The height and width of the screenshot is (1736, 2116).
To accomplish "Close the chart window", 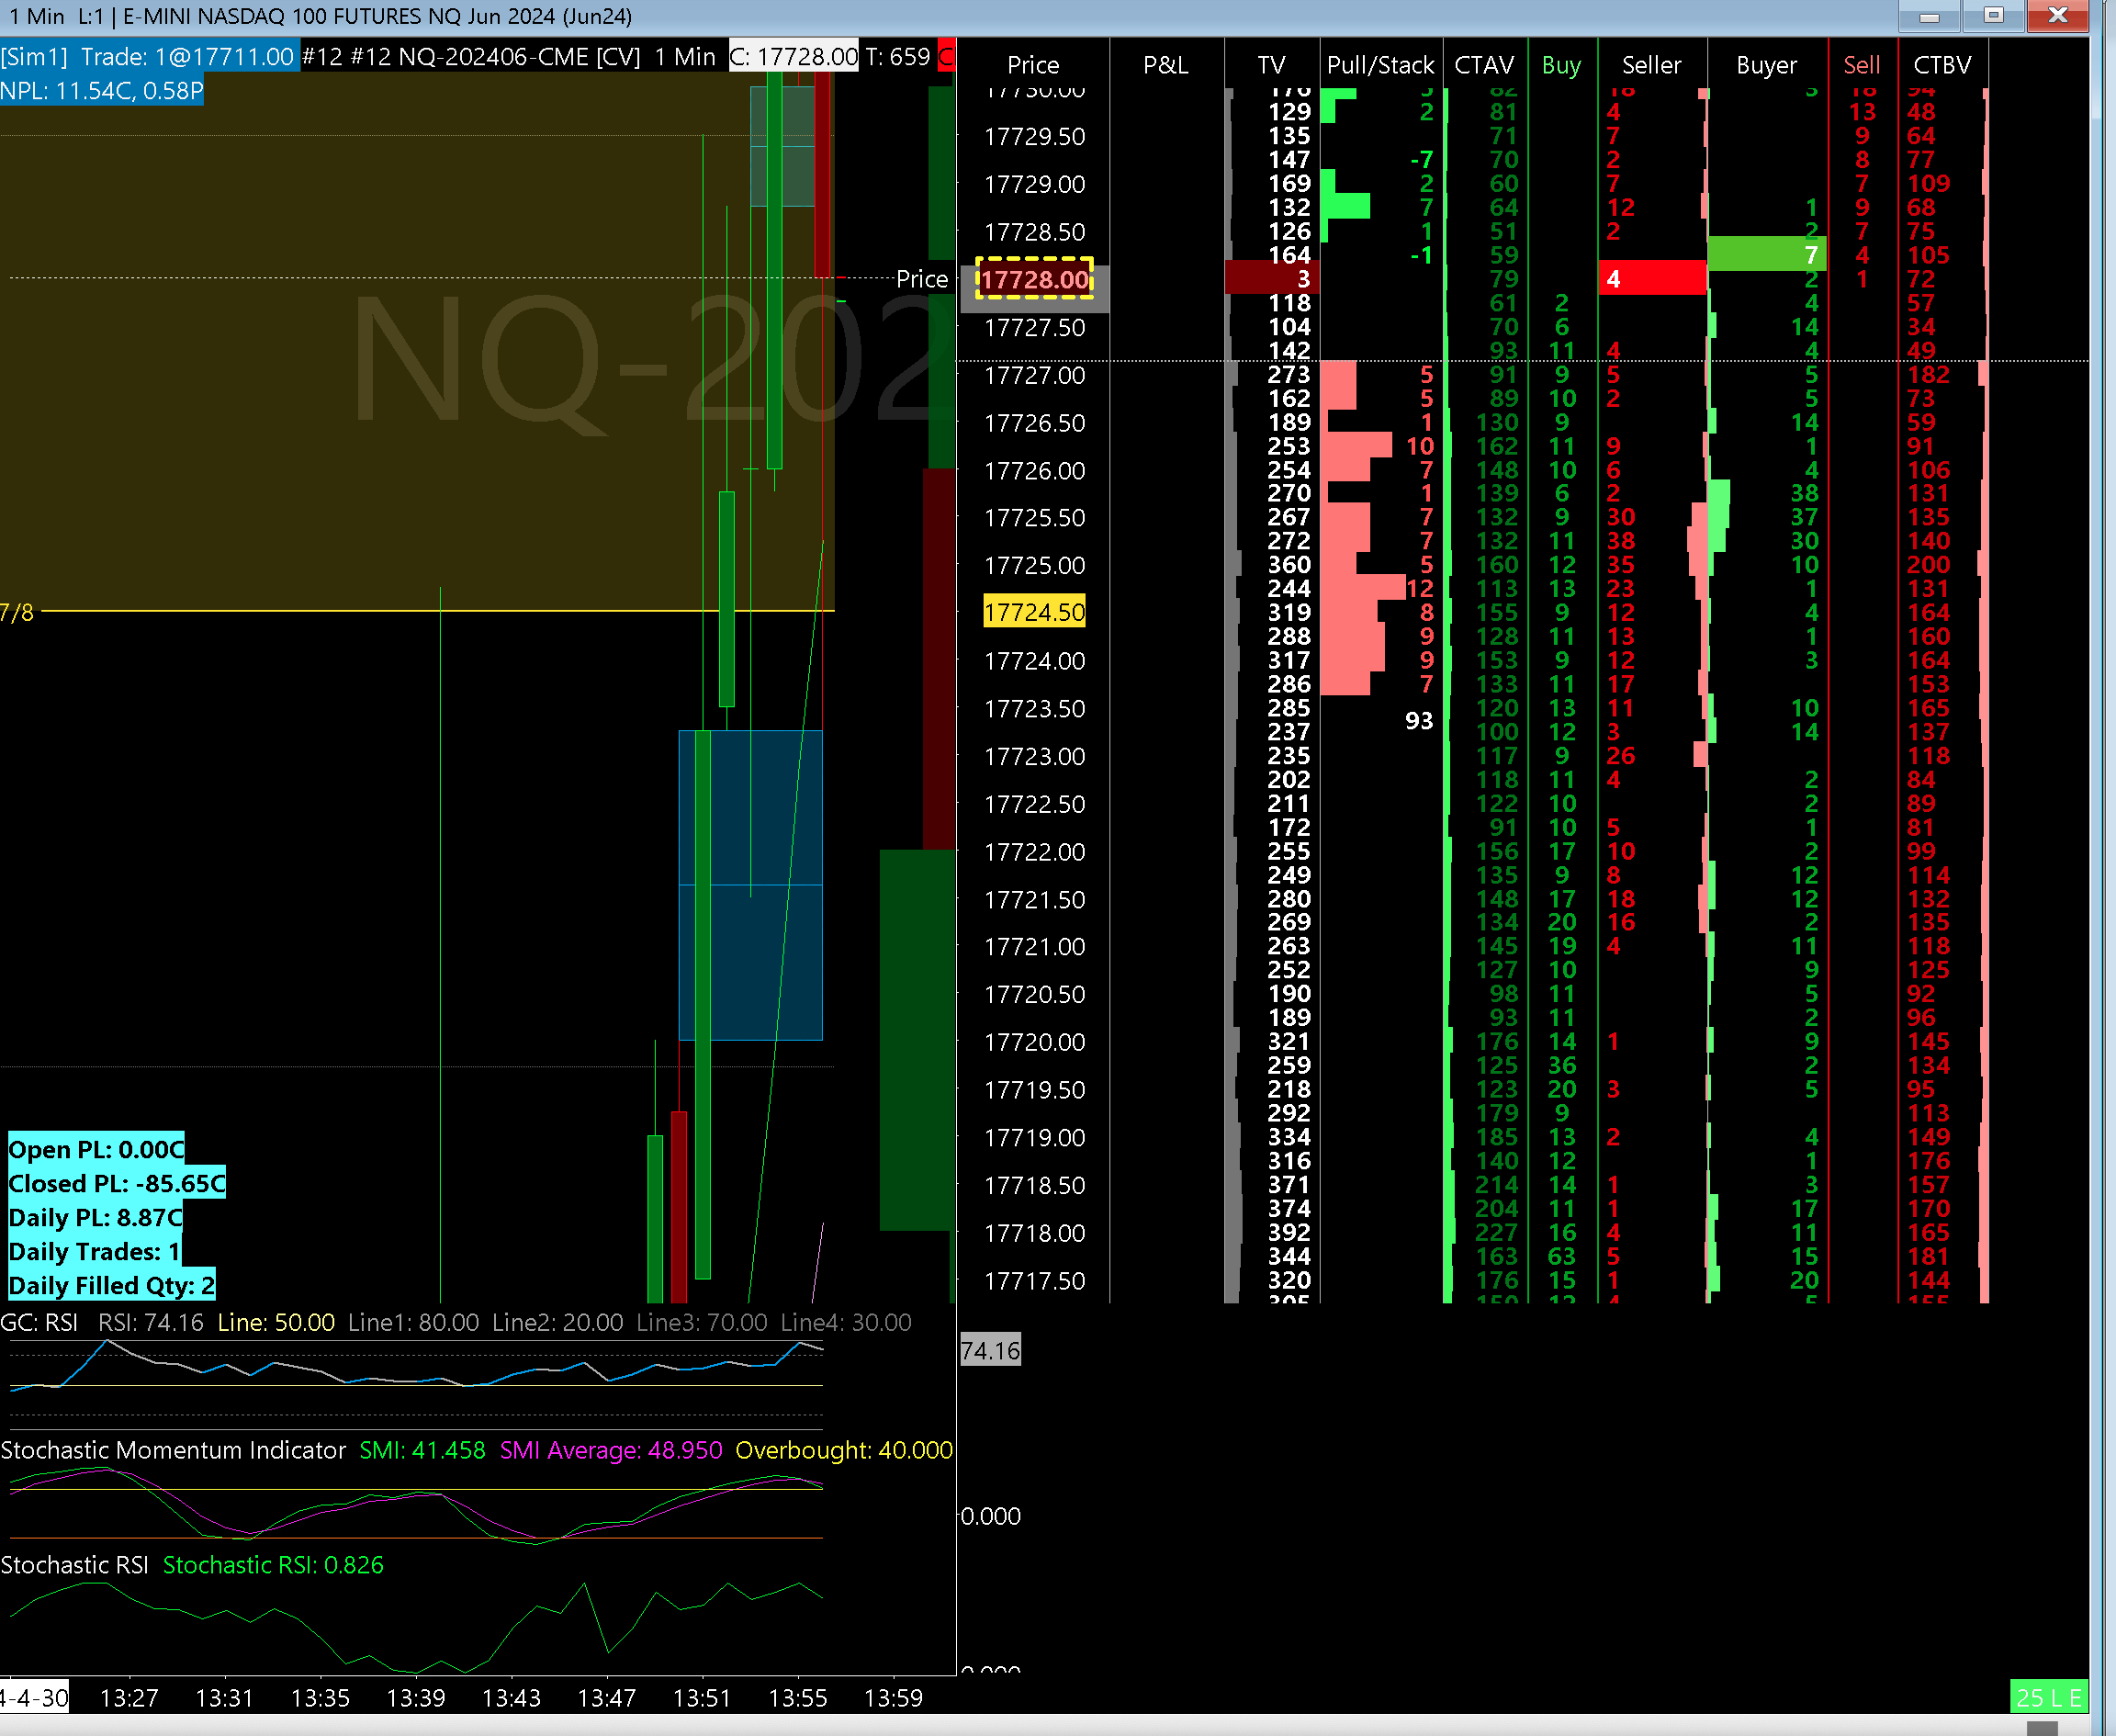I will (x=2057, y=16).
